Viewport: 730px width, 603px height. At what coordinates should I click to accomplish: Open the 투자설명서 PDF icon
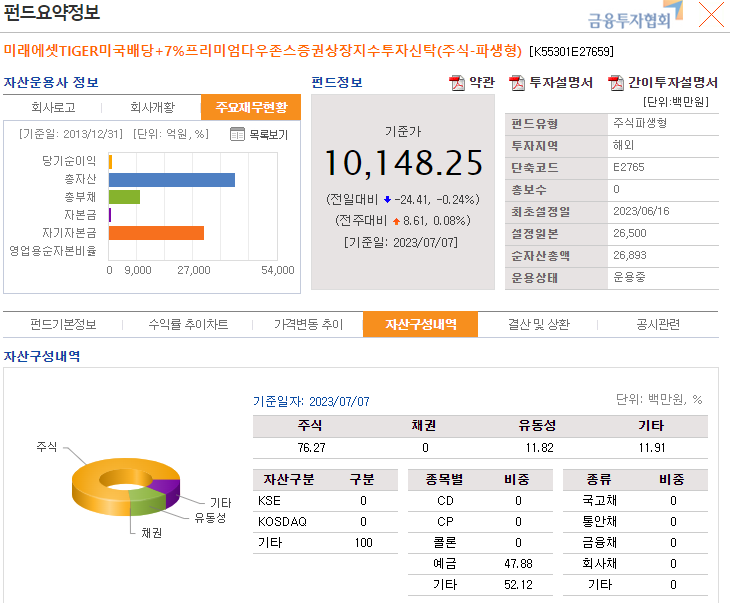click(x=517, y=83)
